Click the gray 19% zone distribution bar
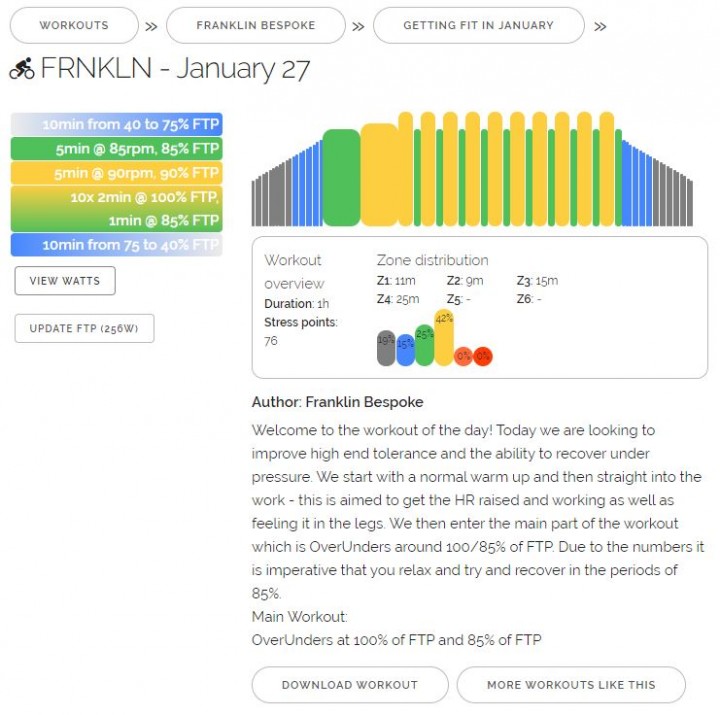The width and height of the screenshot is (720, 715). click(386, 348)
